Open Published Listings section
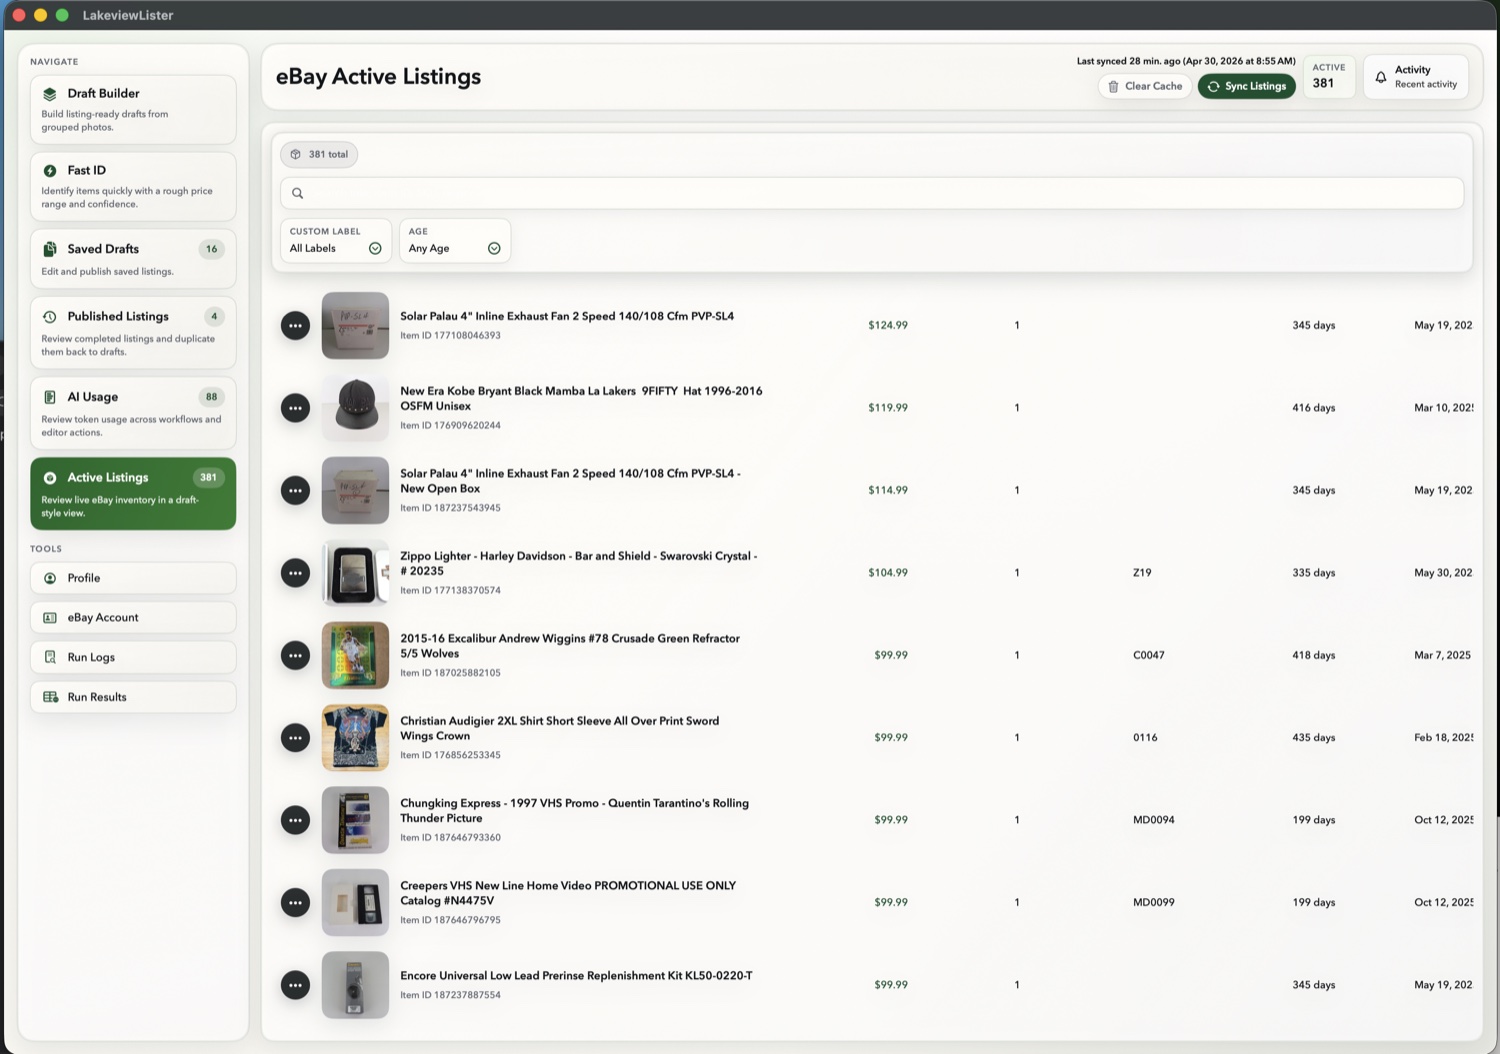This screenshot has height=1054, width=1500. (x=133, y=333)
